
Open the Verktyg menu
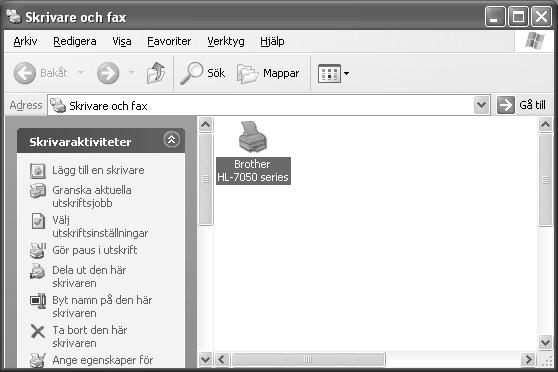coord(226,41)
